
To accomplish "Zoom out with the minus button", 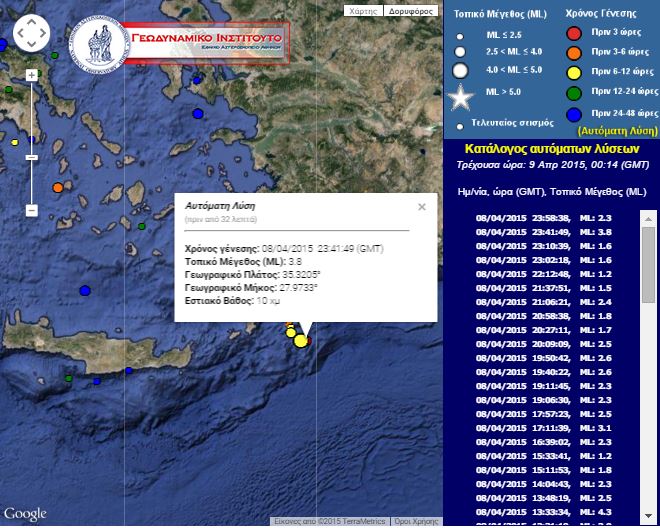I will 32,210.
